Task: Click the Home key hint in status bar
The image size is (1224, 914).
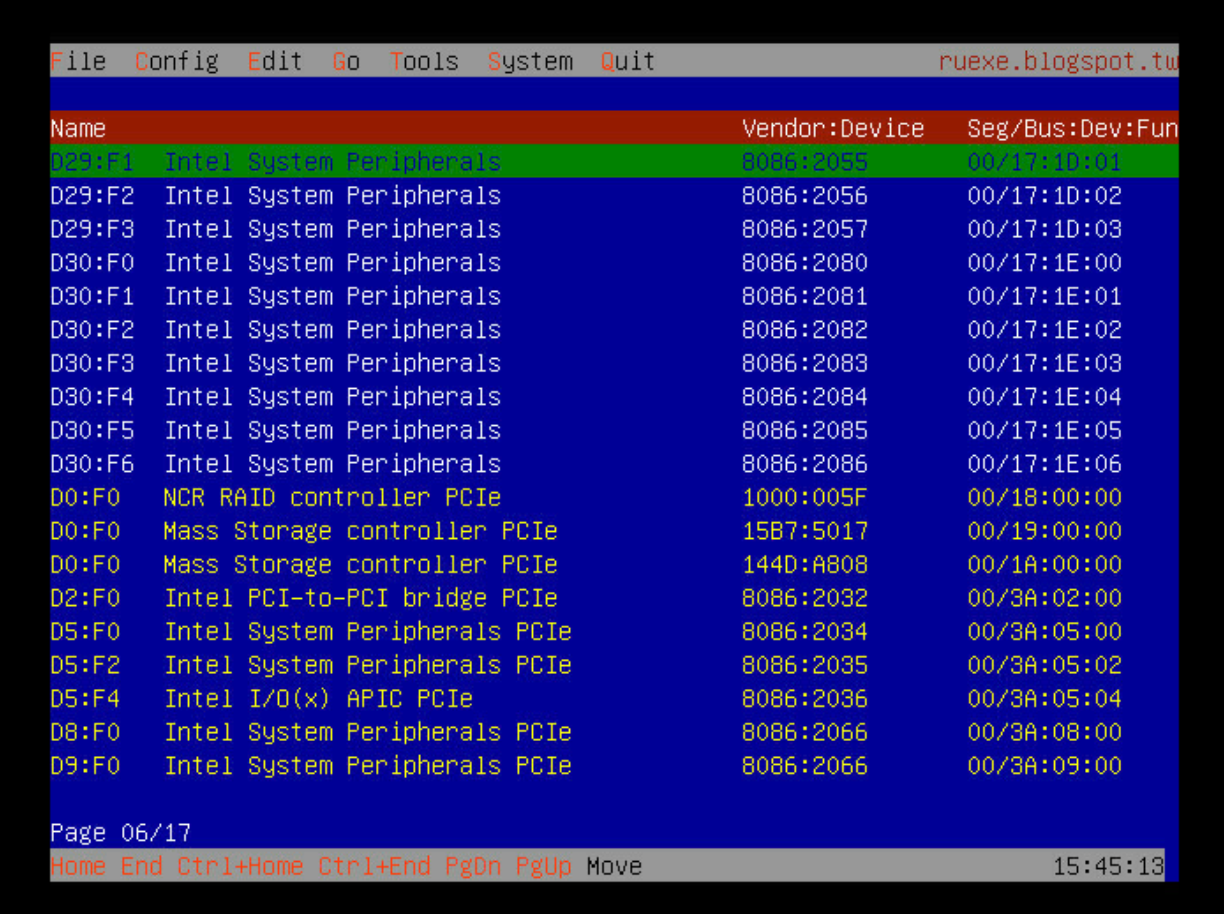Action: (x=78, y=866)
